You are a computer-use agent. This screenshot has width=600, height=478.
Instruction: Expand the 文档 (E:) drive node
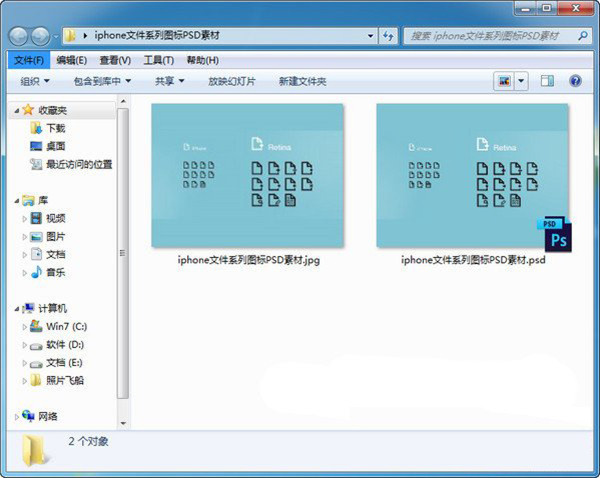24,363
